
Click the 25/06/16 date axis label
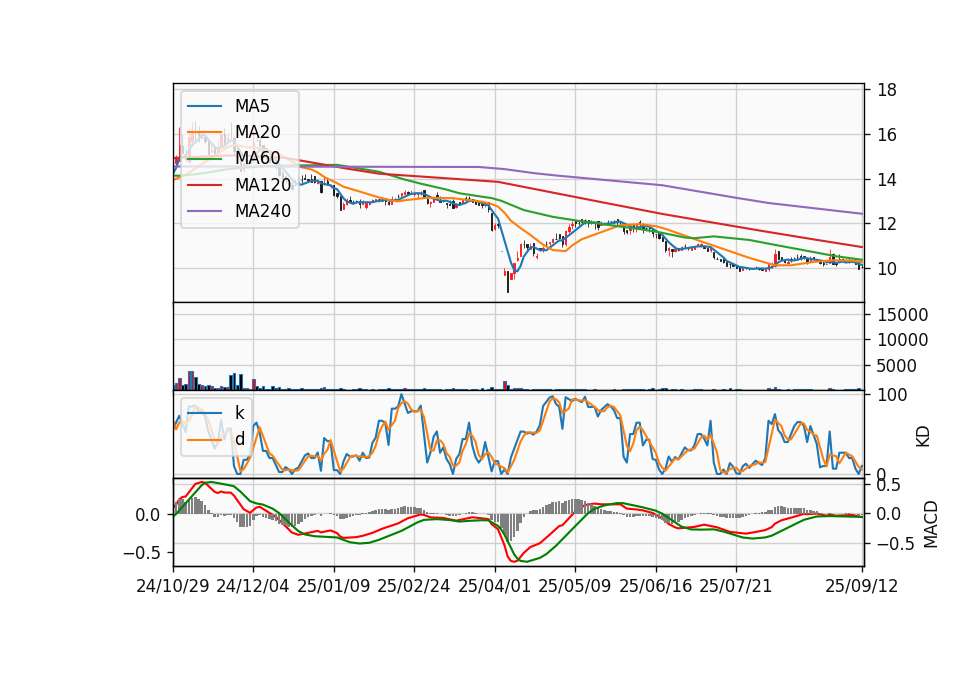point(656,586)
